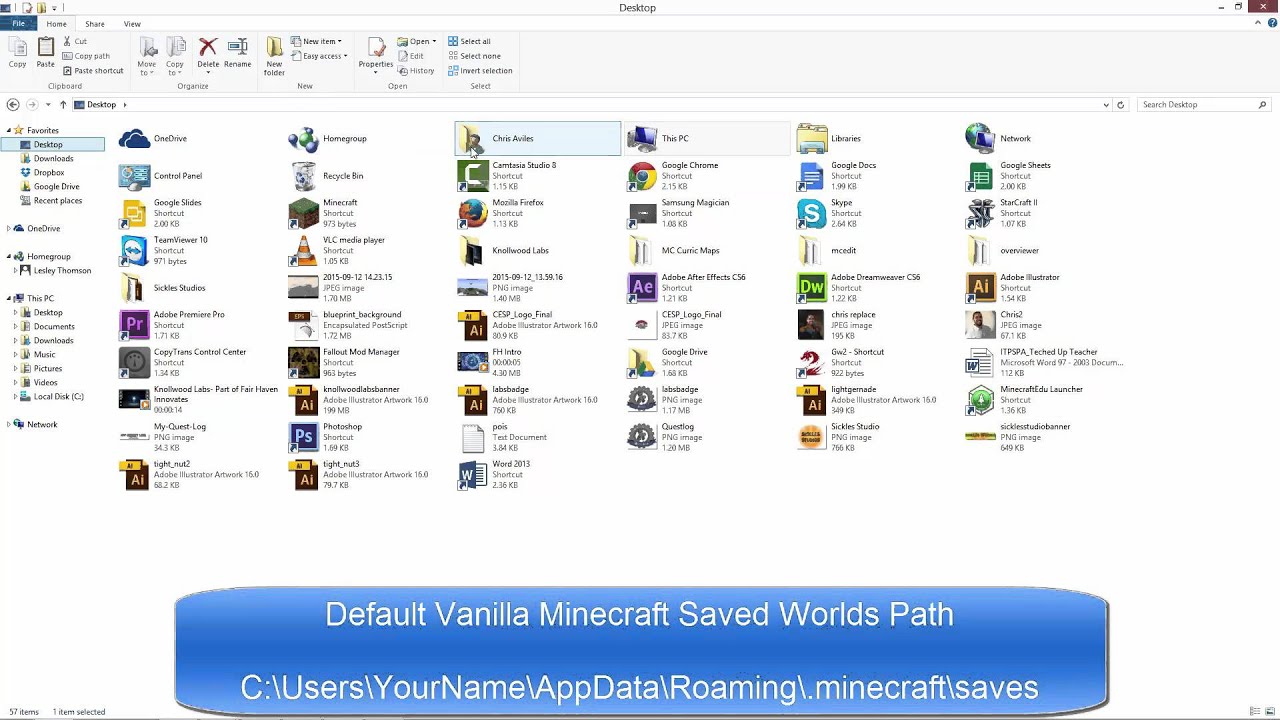The height and width of the screenshot is (720, 1280).
Task: Click Select all in ribbon
Action: (469, 42)
